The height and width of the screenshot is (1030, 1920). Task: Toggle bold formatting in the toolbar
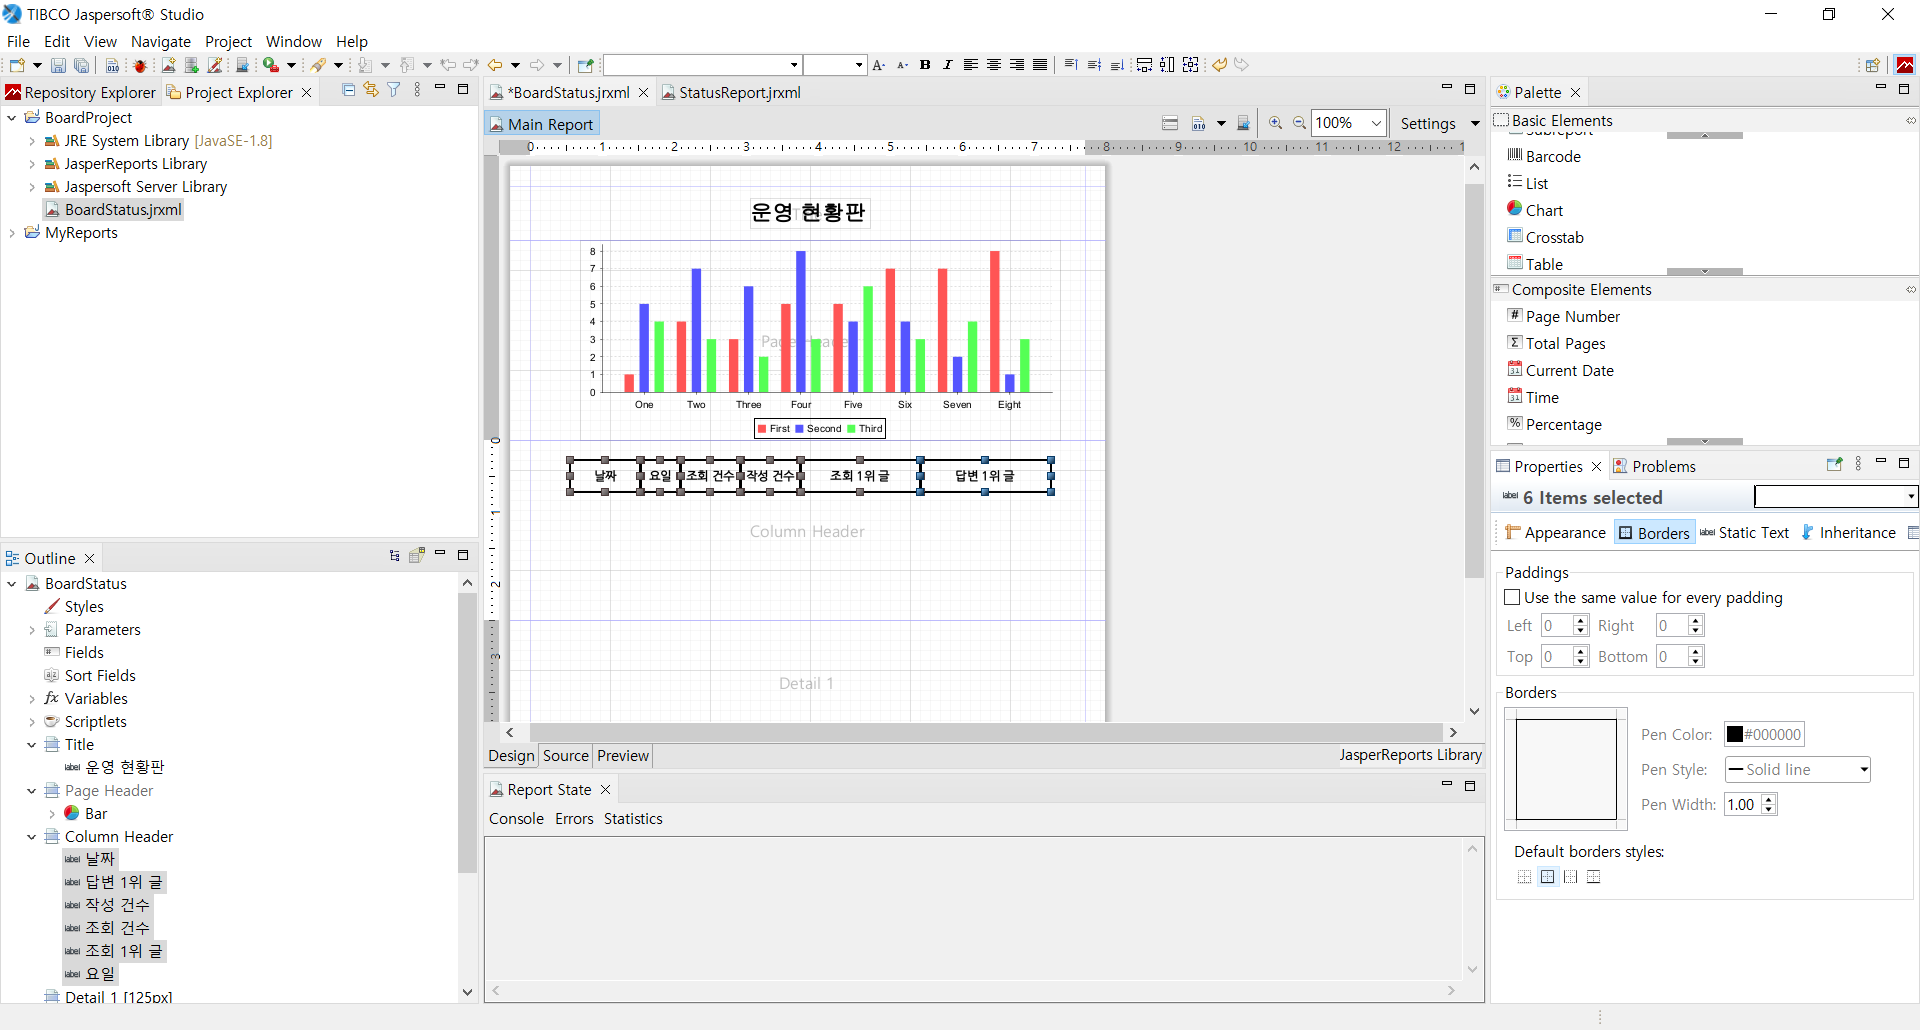(925, 65)
